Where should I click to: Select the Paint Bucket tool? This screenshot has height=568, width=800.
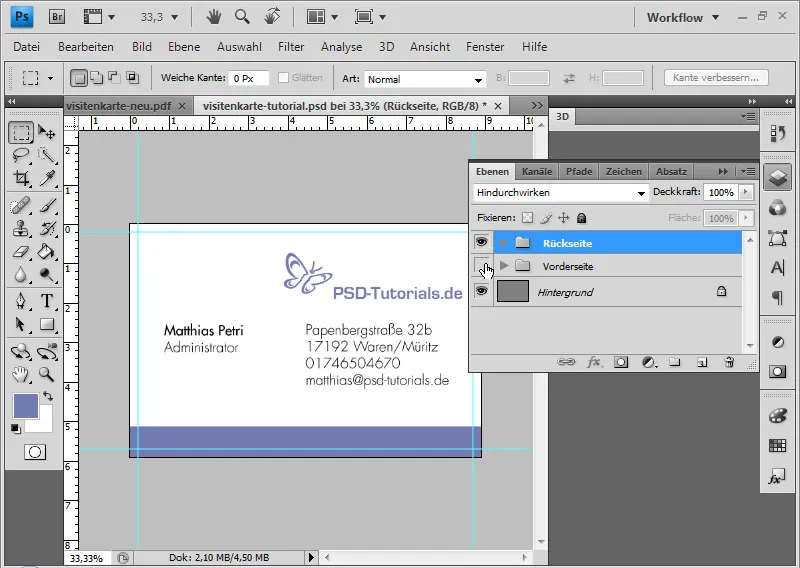[x=47, y=252]
